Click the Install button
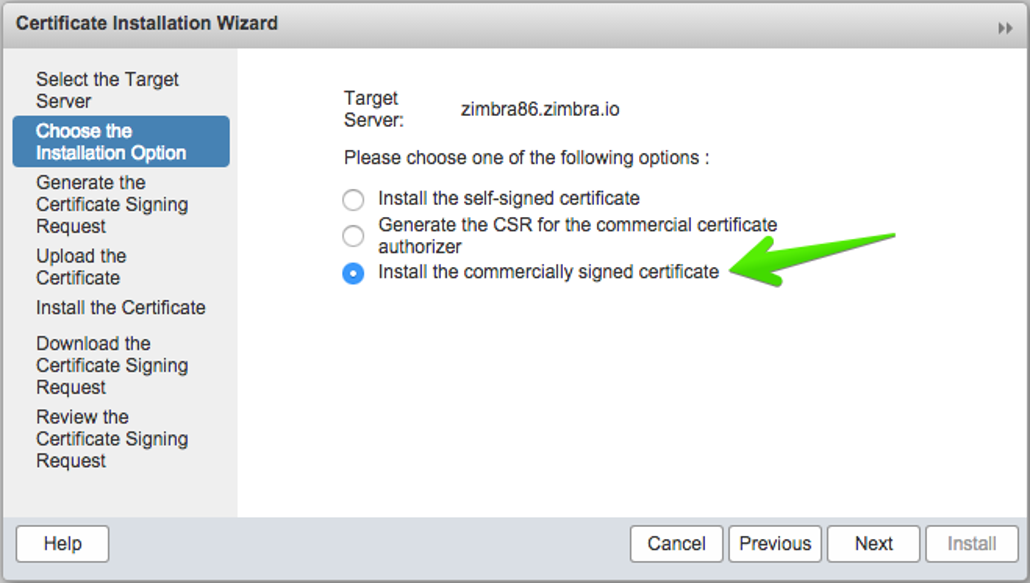This screenshot has height=583, width=1030. click(971, 544)
